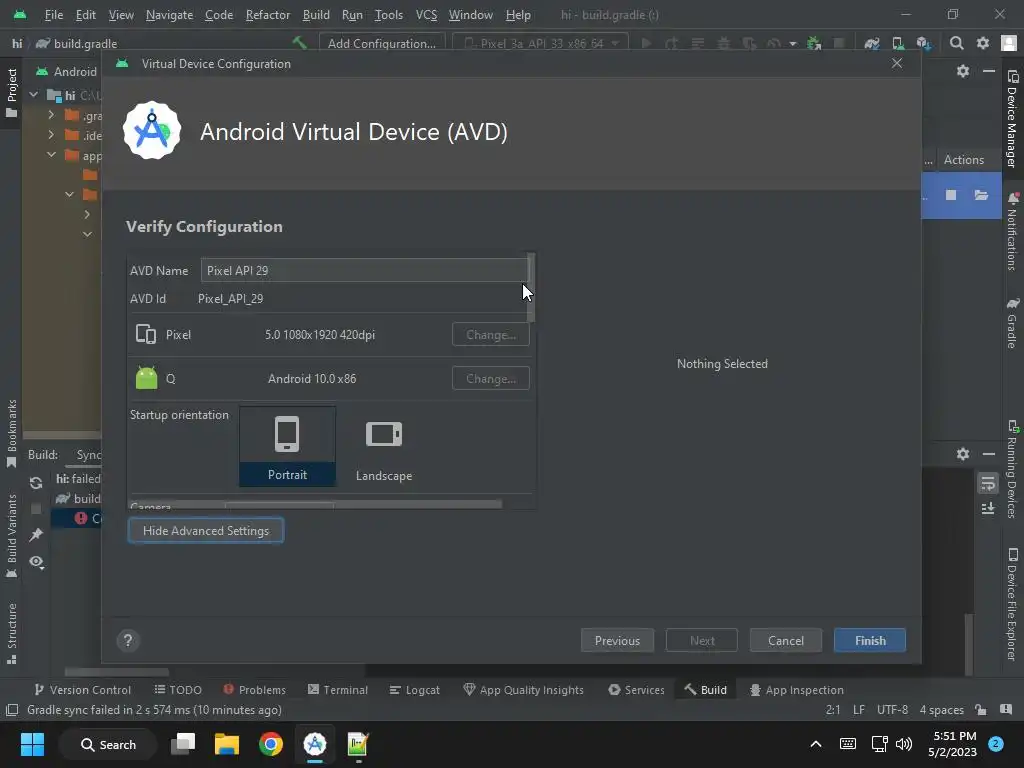This screenshot has height=768, width=1024.
Task: Open the Build menu
Action: [x=316, y=14]
